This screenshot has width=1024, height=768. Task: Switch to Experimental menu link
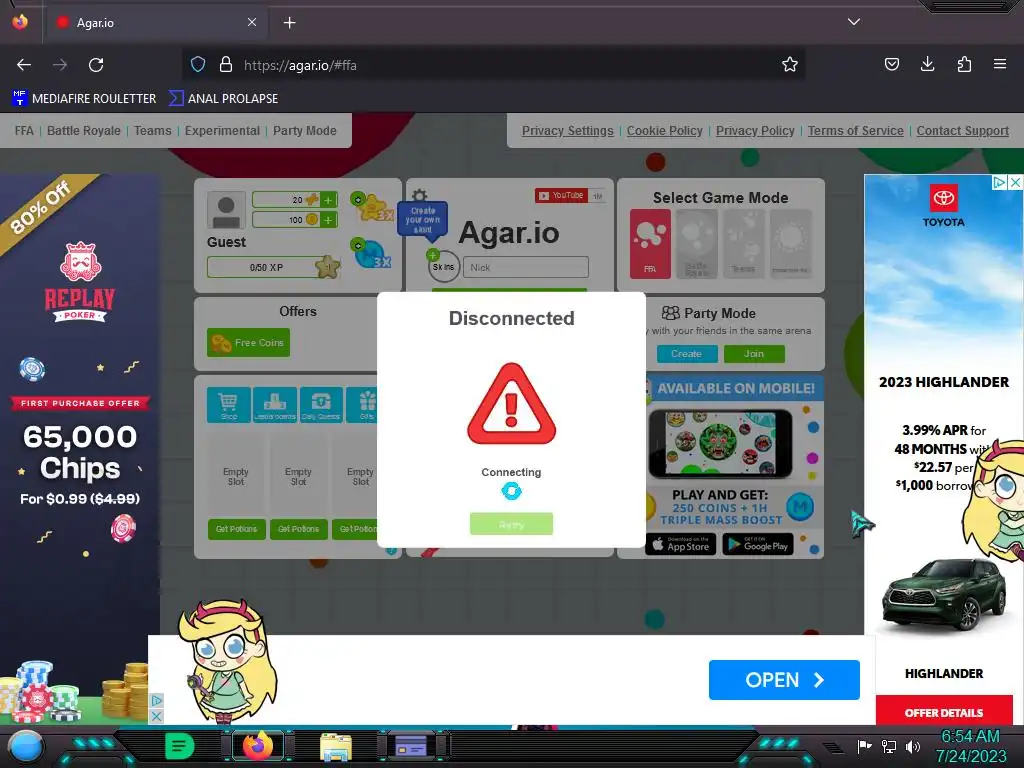(x=222, y=131)
